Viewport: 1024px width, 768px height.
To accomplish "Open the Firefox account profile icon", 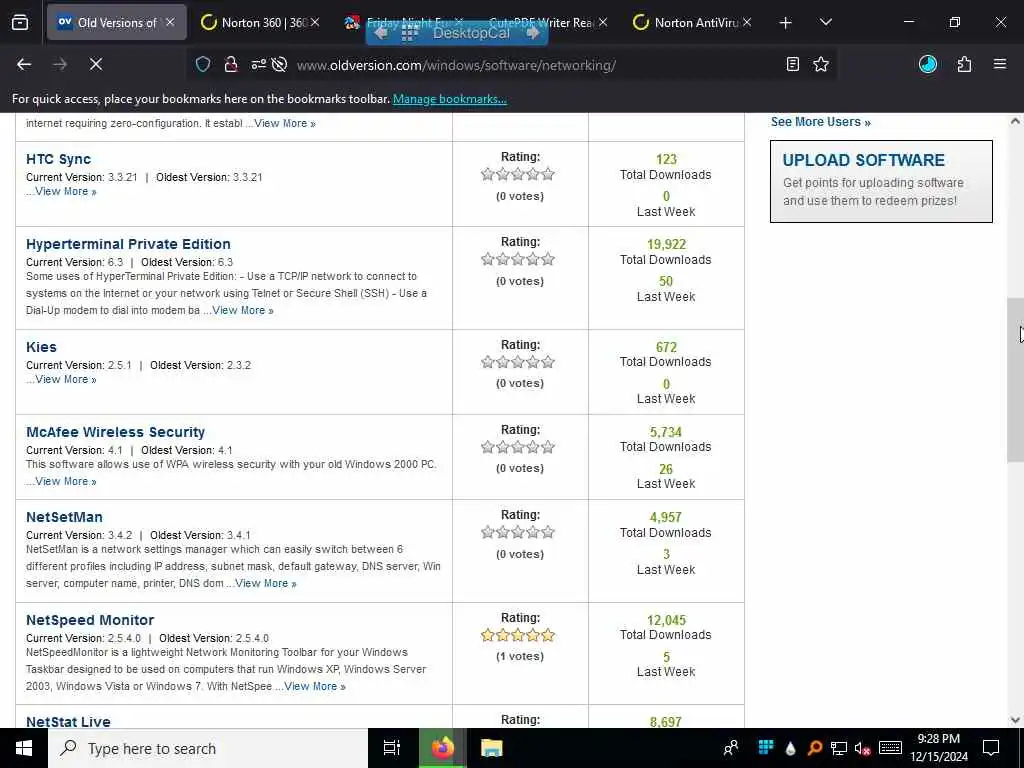I will pyautogui.click(x=928, y=64).
